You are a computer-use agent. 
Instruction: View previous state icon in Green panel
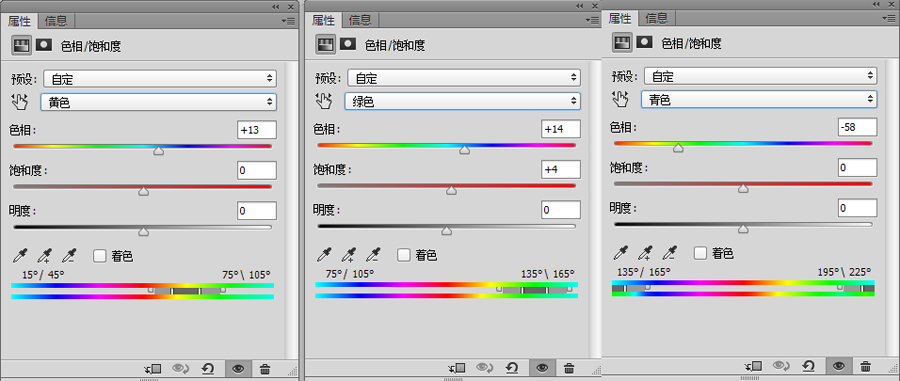[x=486, y=367]
